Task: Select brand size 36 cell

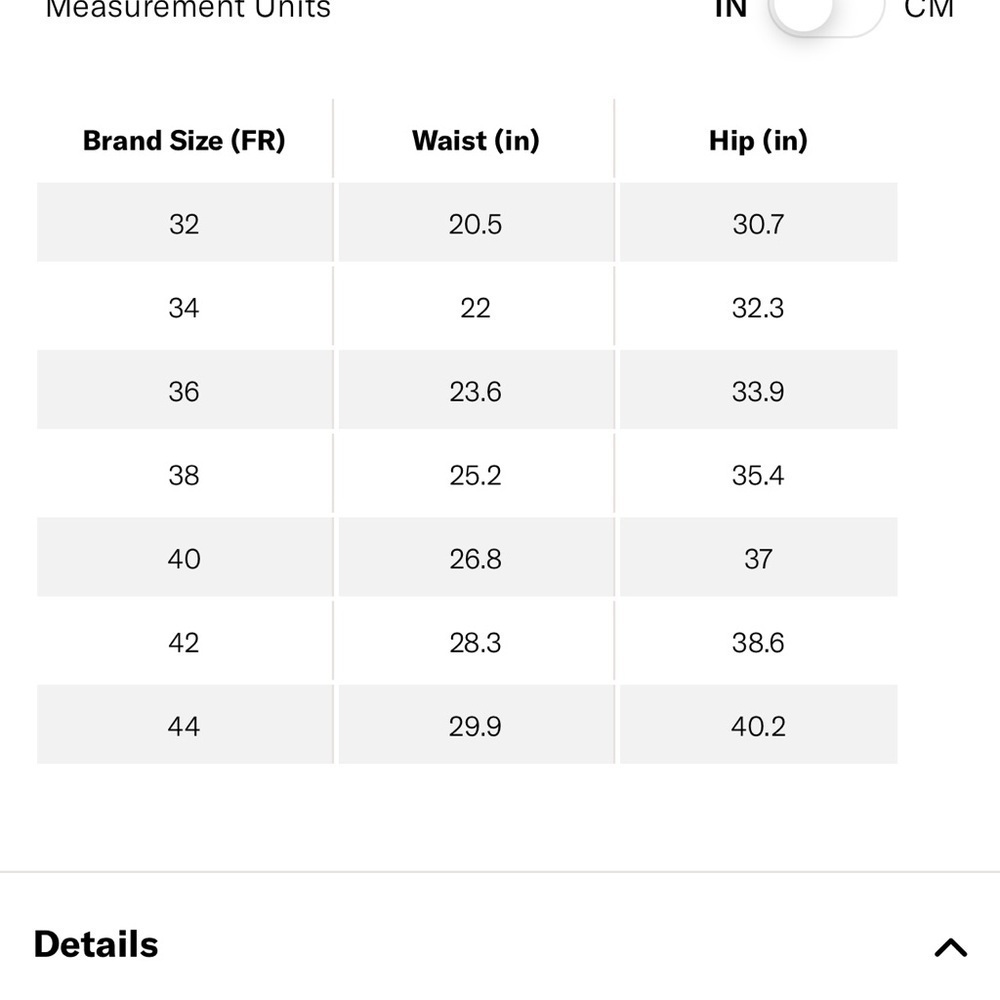Action: point(184,390)
